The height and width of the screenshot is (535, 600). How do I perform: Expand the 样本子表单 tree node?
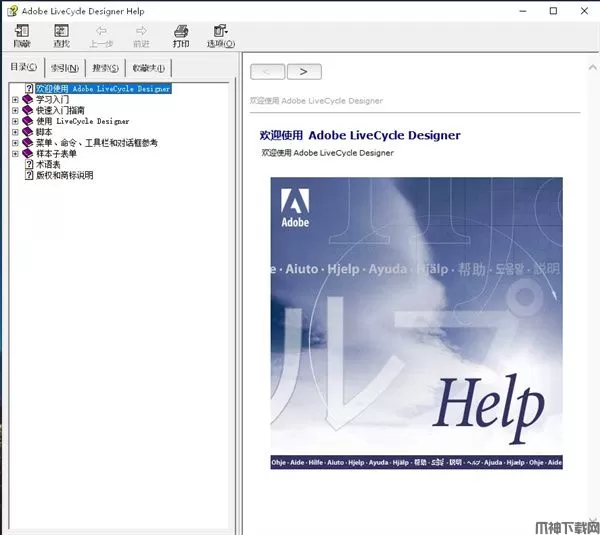click(15, 153)
